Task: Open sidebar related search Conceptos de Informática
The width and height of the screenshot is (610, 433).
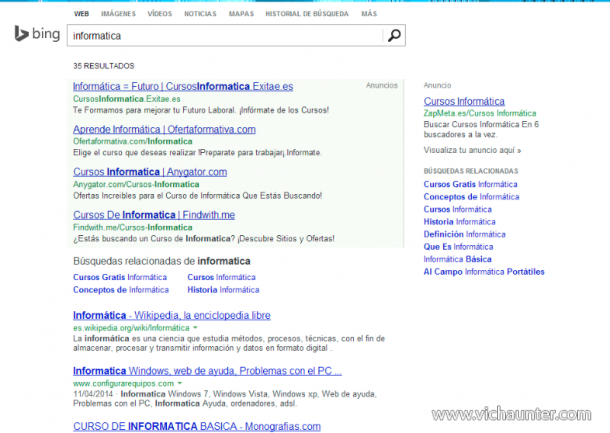Action: point(471,197)
